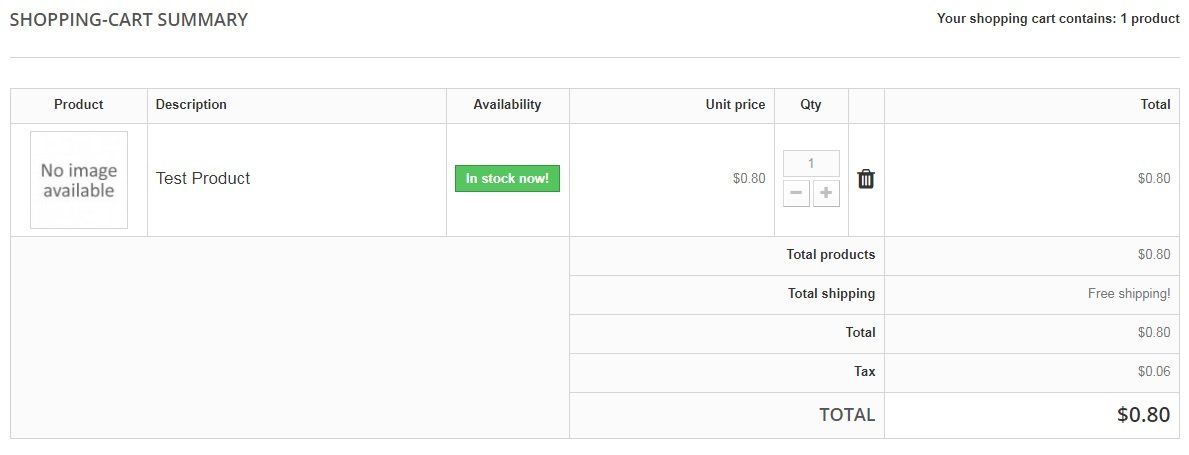Select the 'Free shipping!' text
The height and width of the screenshot is (455, 1189).
point(1129,294)
